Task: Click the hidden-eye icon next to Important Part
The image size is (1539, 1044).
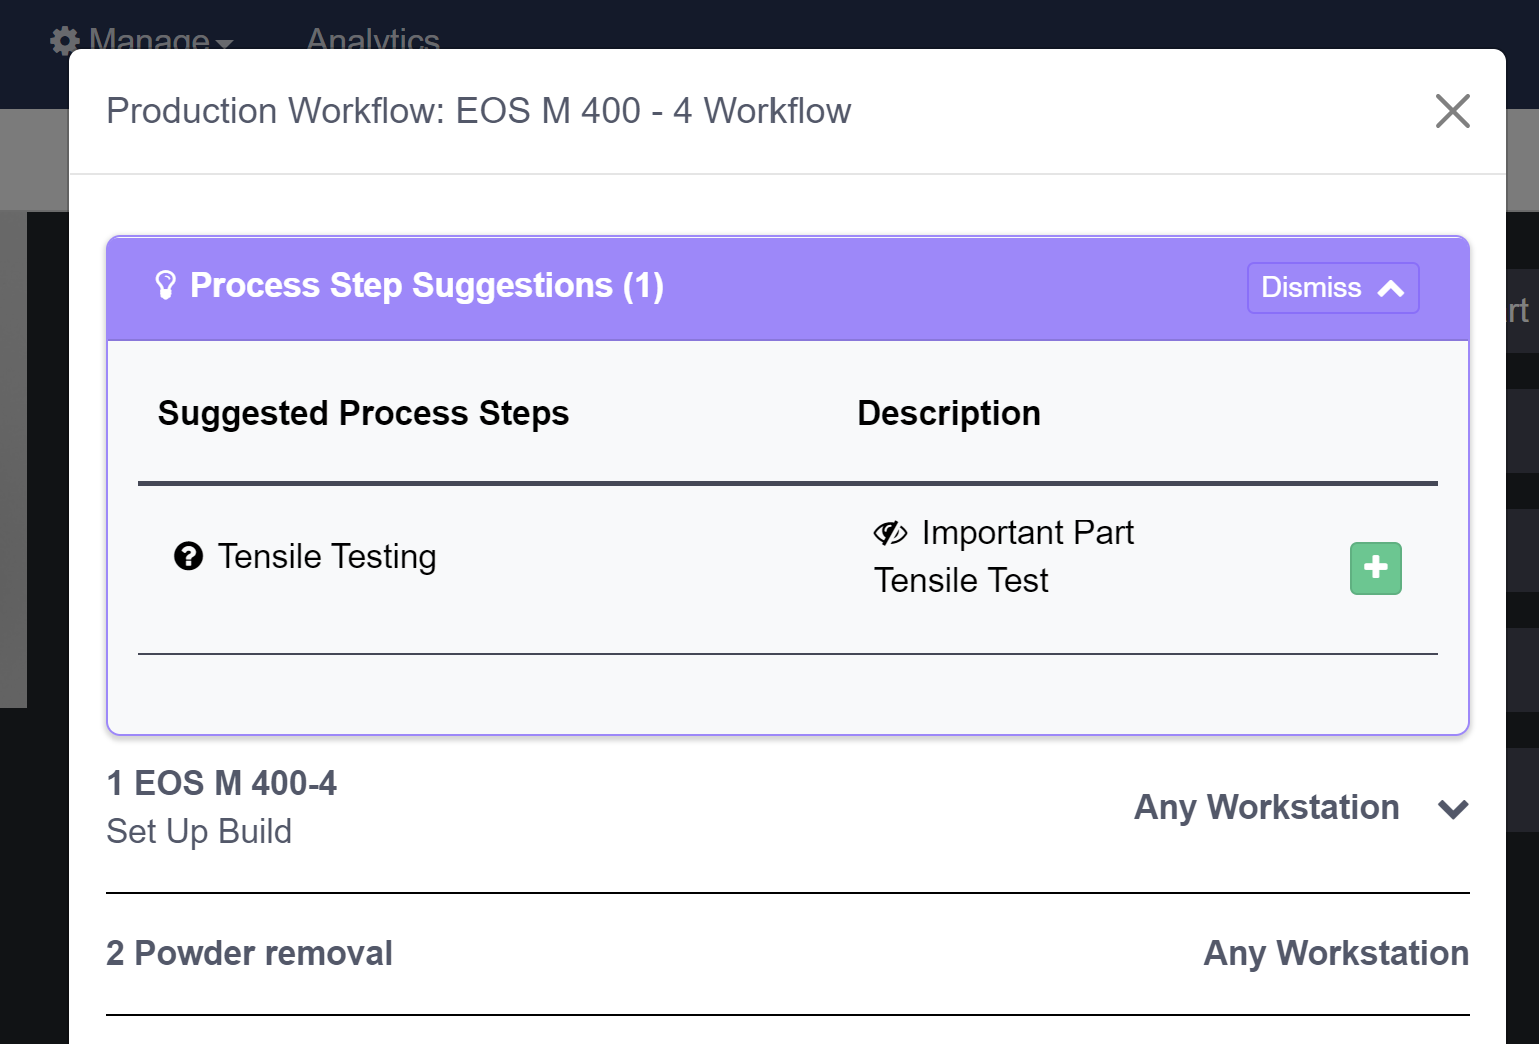Action: click(890, 533)
